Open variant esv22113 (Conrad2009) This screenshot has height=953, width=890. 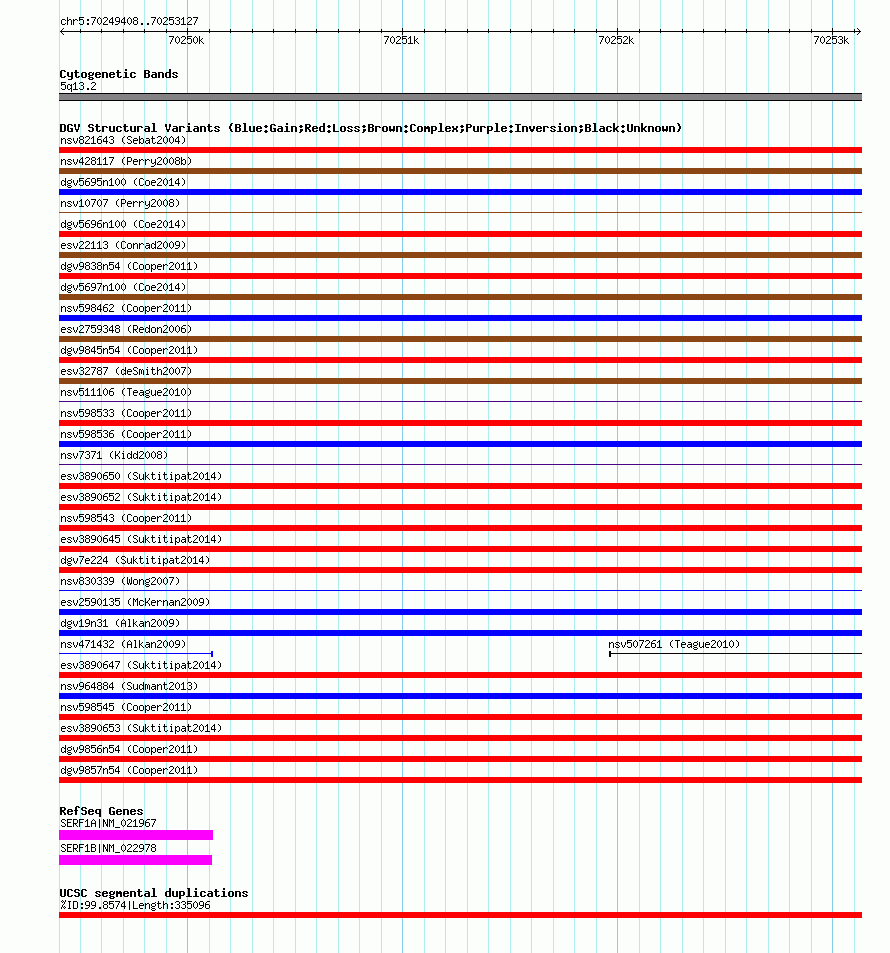tap(123, 246)
